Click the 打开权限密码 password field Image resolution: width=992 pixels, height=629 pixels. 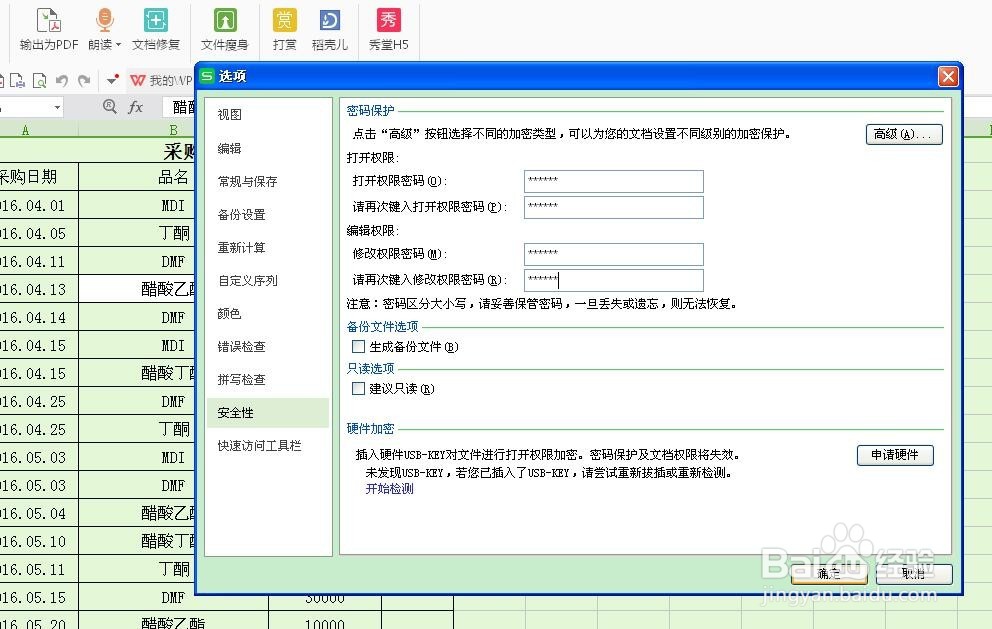click(613, 181)
